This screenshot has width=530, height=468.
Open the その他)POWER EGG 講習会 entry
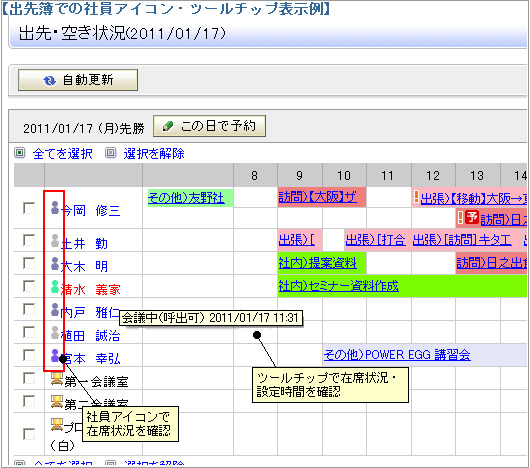tap(397, 355)
